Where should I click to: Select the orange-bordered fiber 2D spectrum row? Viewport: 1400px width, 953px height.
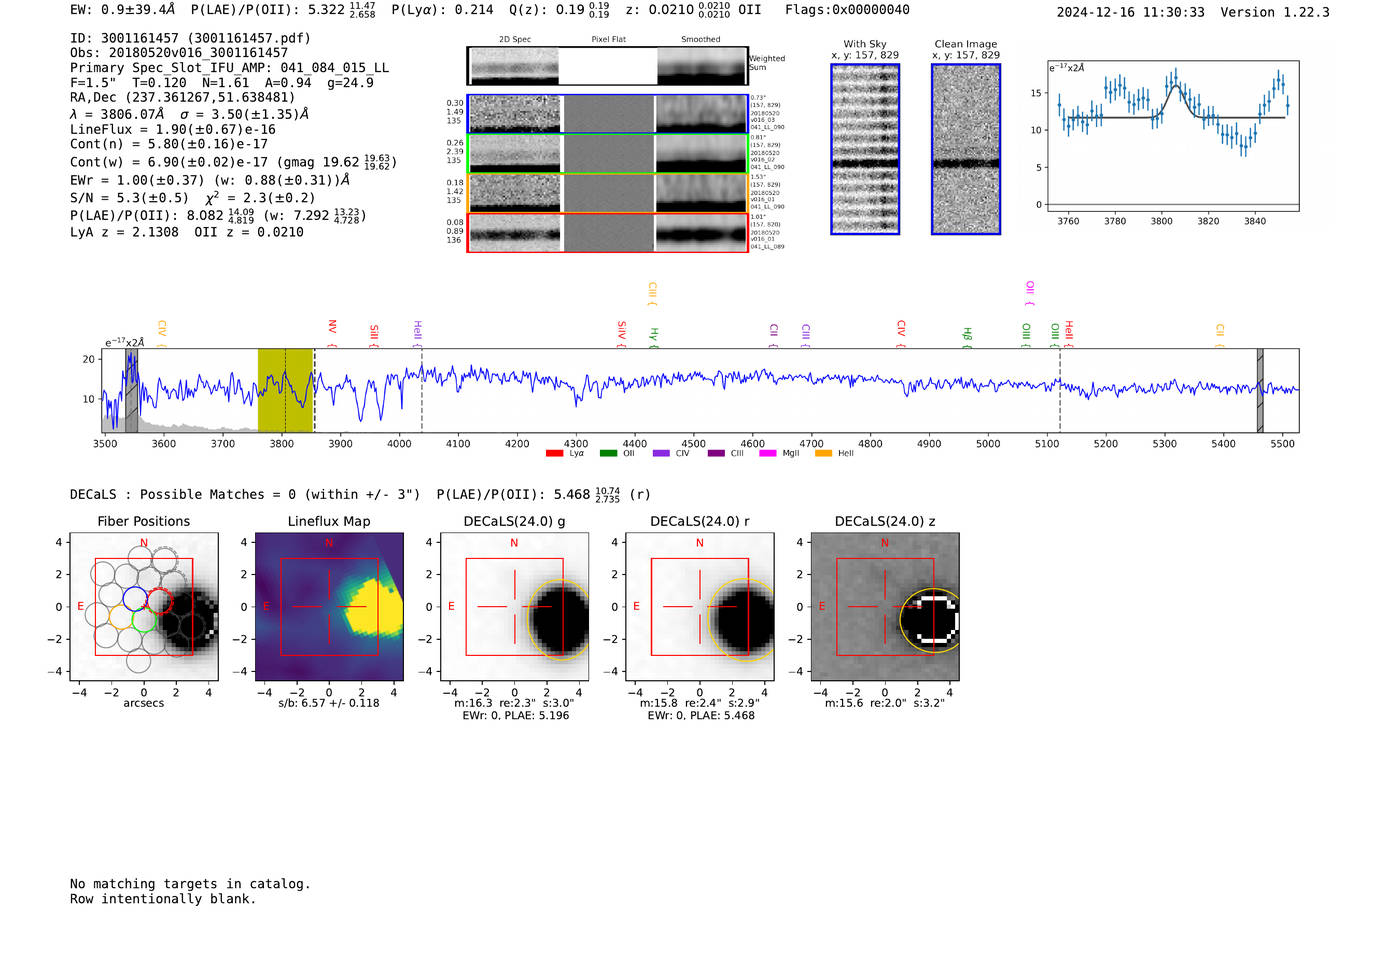(x=607, y=193)
